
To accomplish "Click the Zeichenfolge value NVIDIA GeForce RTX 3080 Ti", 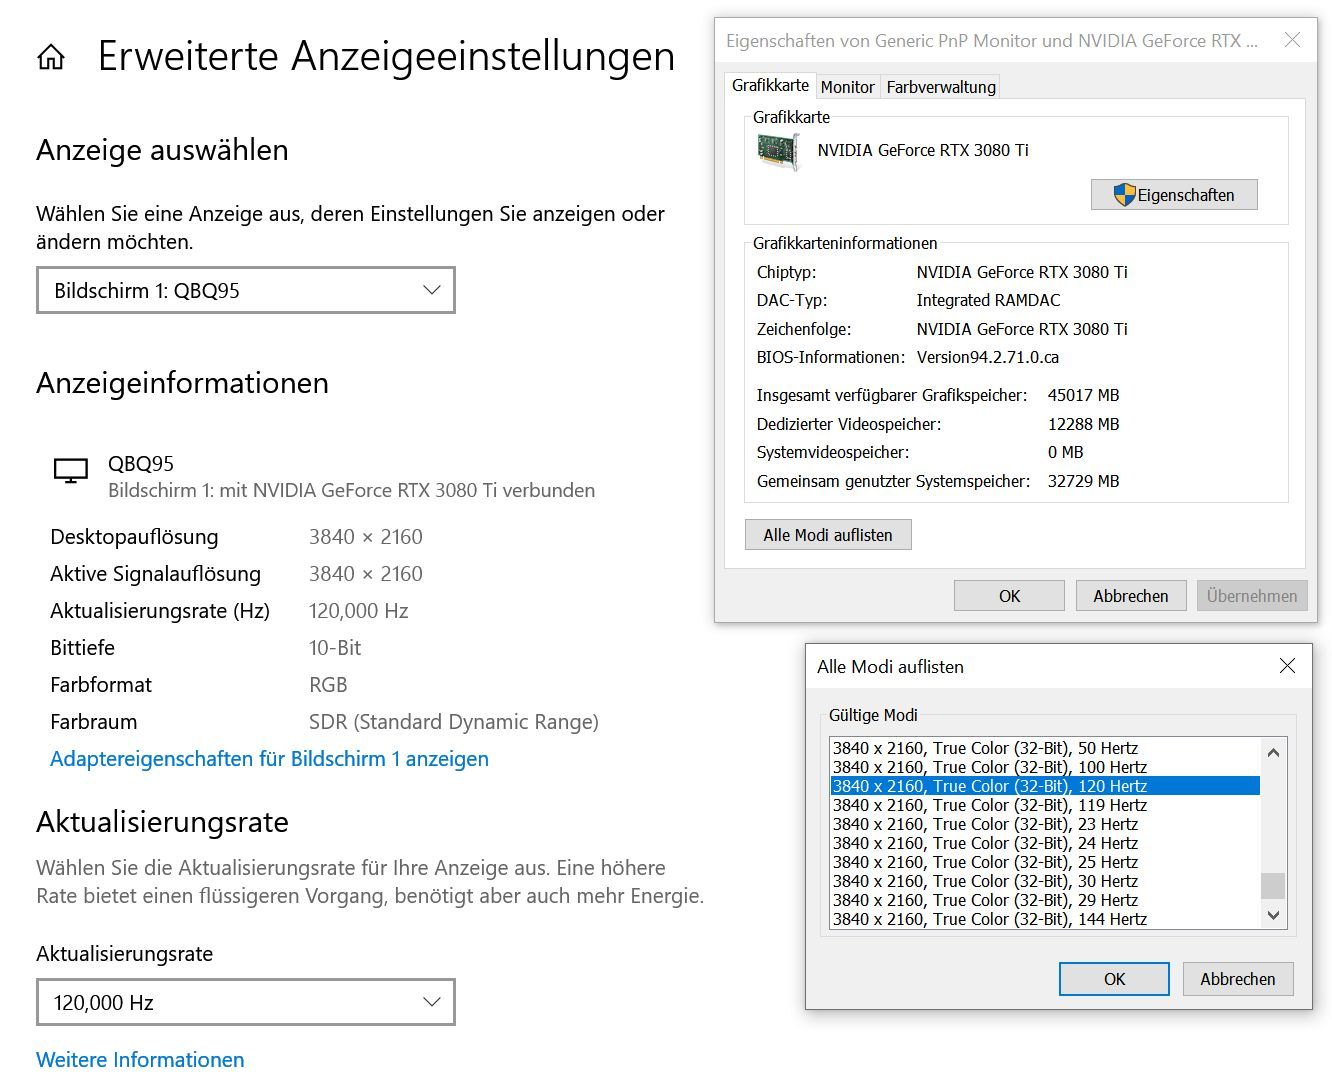I will (1022, 329).
